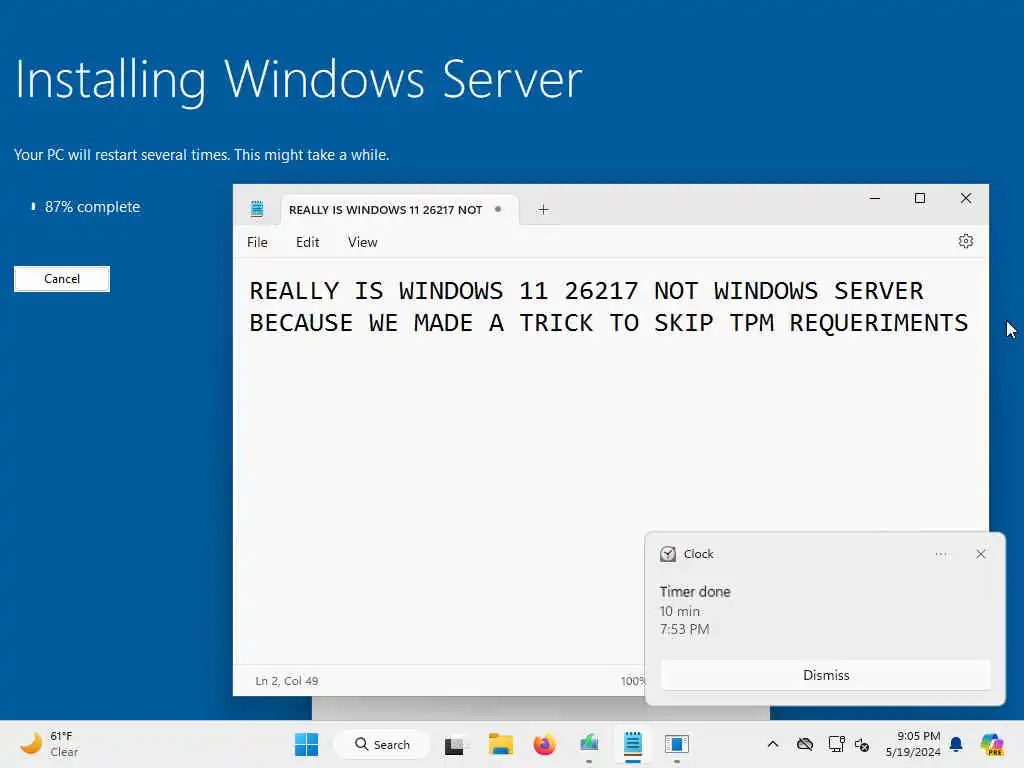The width and height of the screenshot is (1024, 768).
Task: Launch File Explorer from taskbar
Action: [x=500, y=744]
